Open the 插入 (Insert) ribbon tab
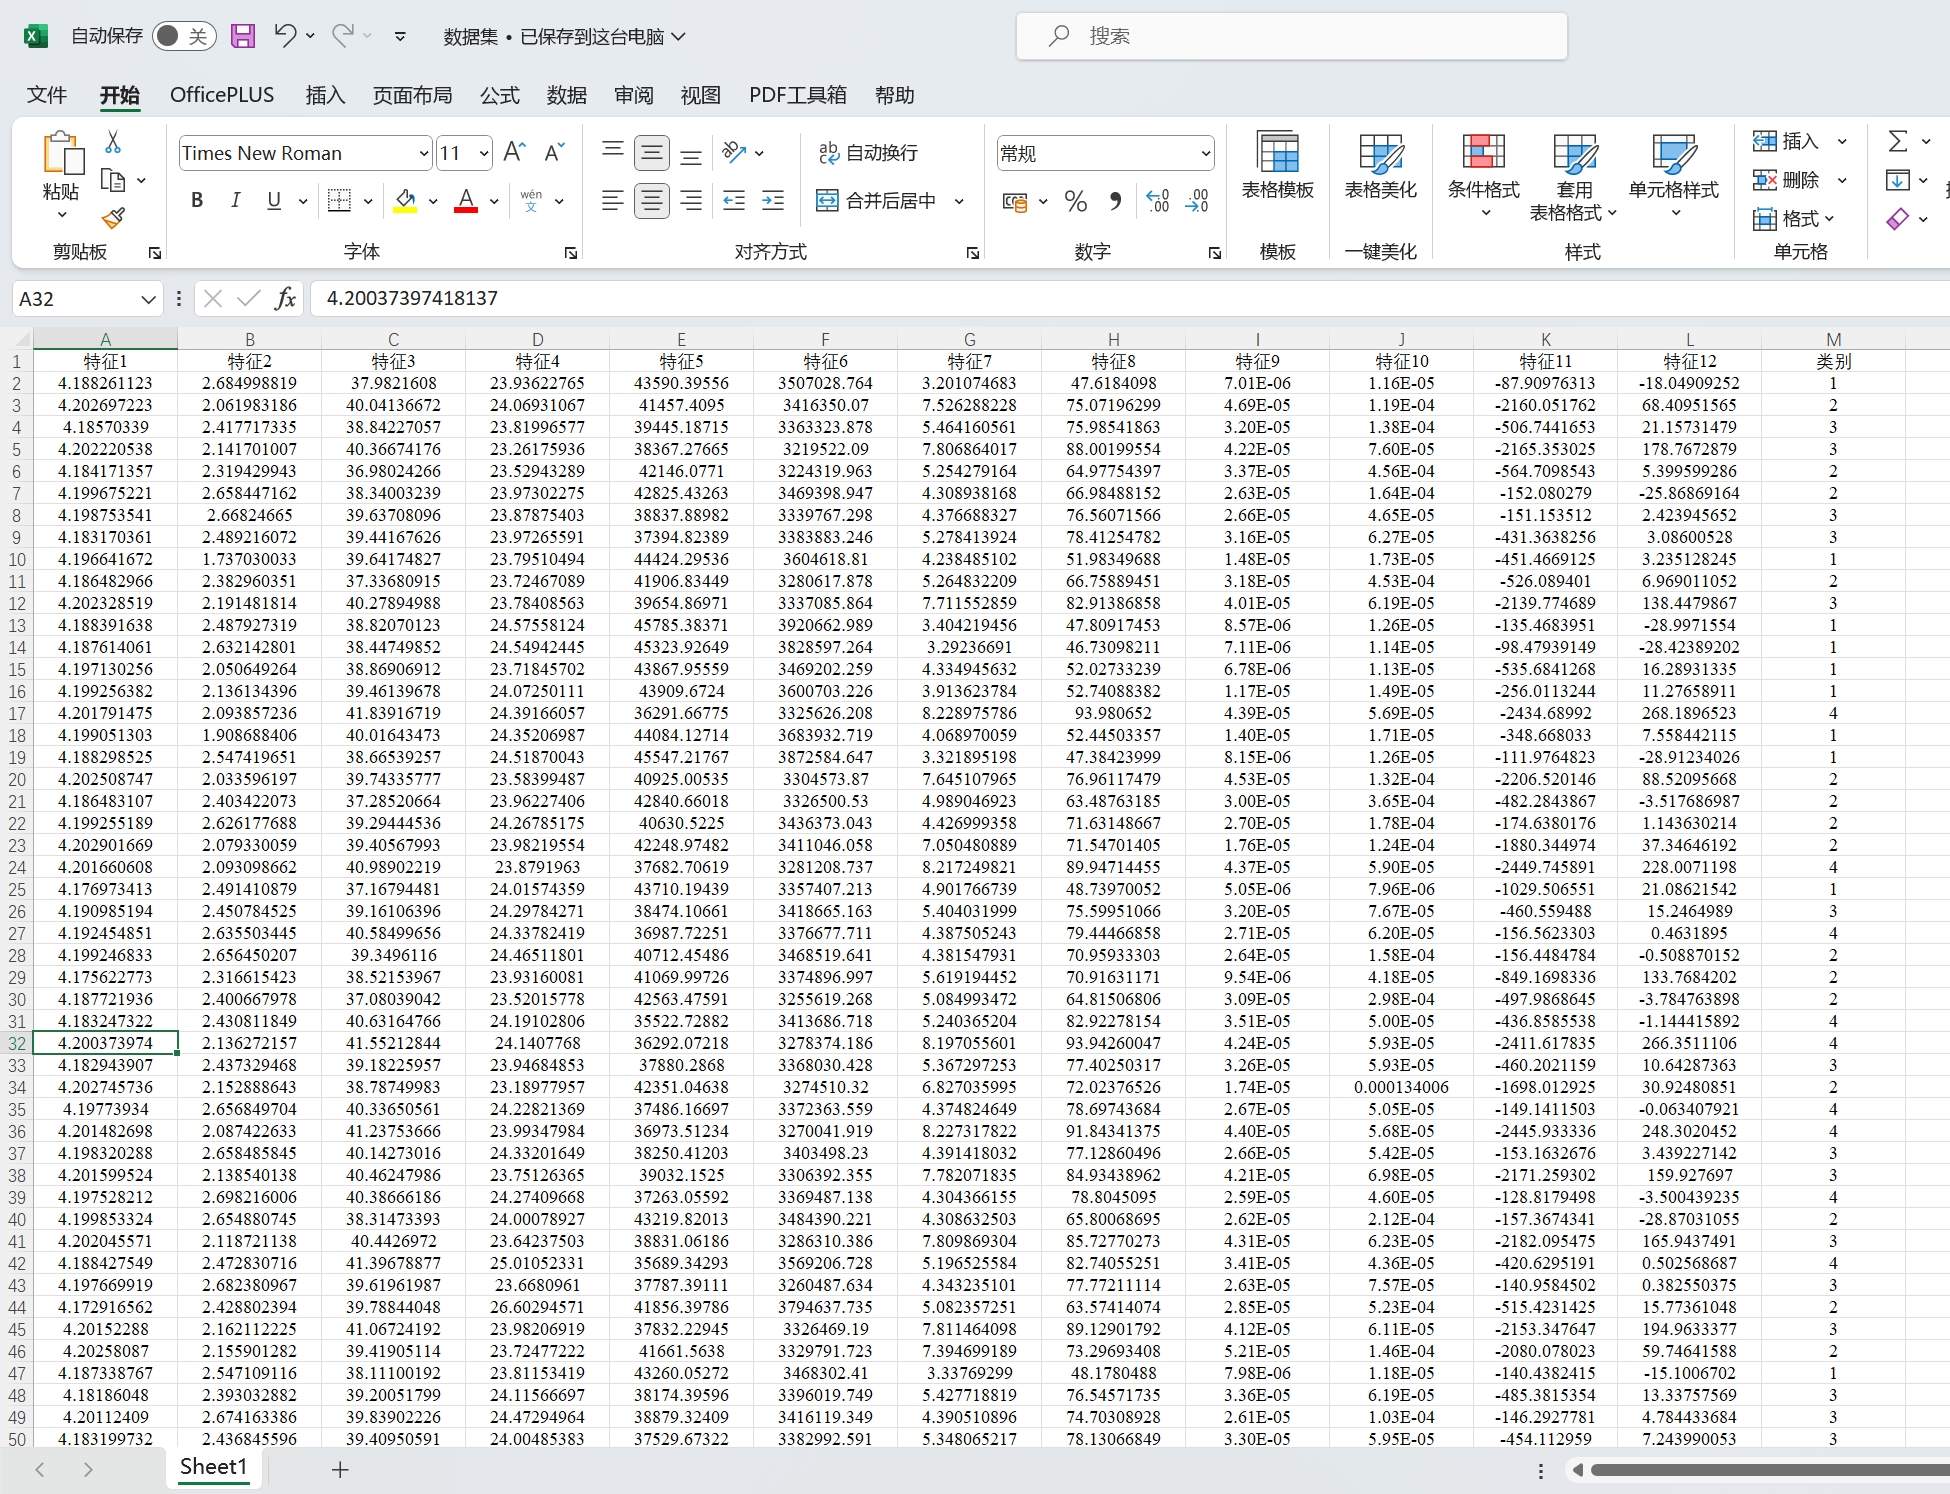Viewport: 1950px width, 1494px height. [x=325, y=95]
